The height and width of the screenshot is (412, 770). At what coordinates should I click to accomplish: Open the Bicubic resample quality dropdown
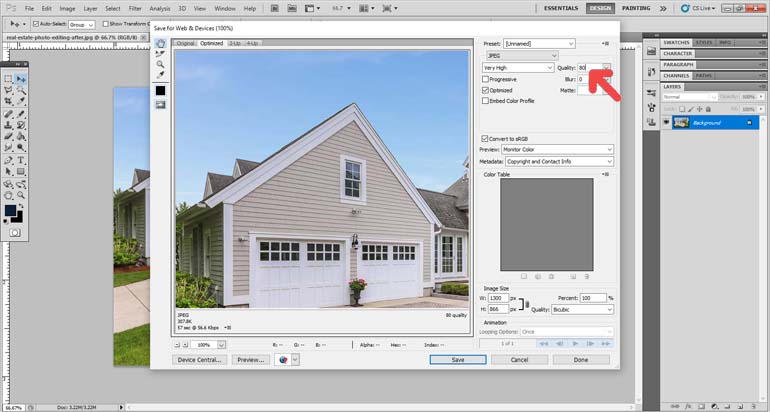click(x=582, y=310)
